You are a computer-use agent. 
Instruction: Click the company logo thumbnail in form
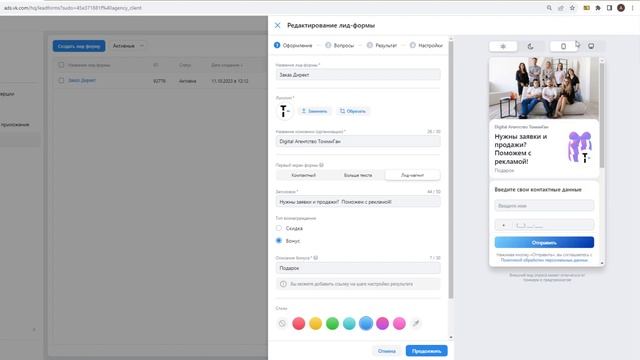click(x=284, y=111)
